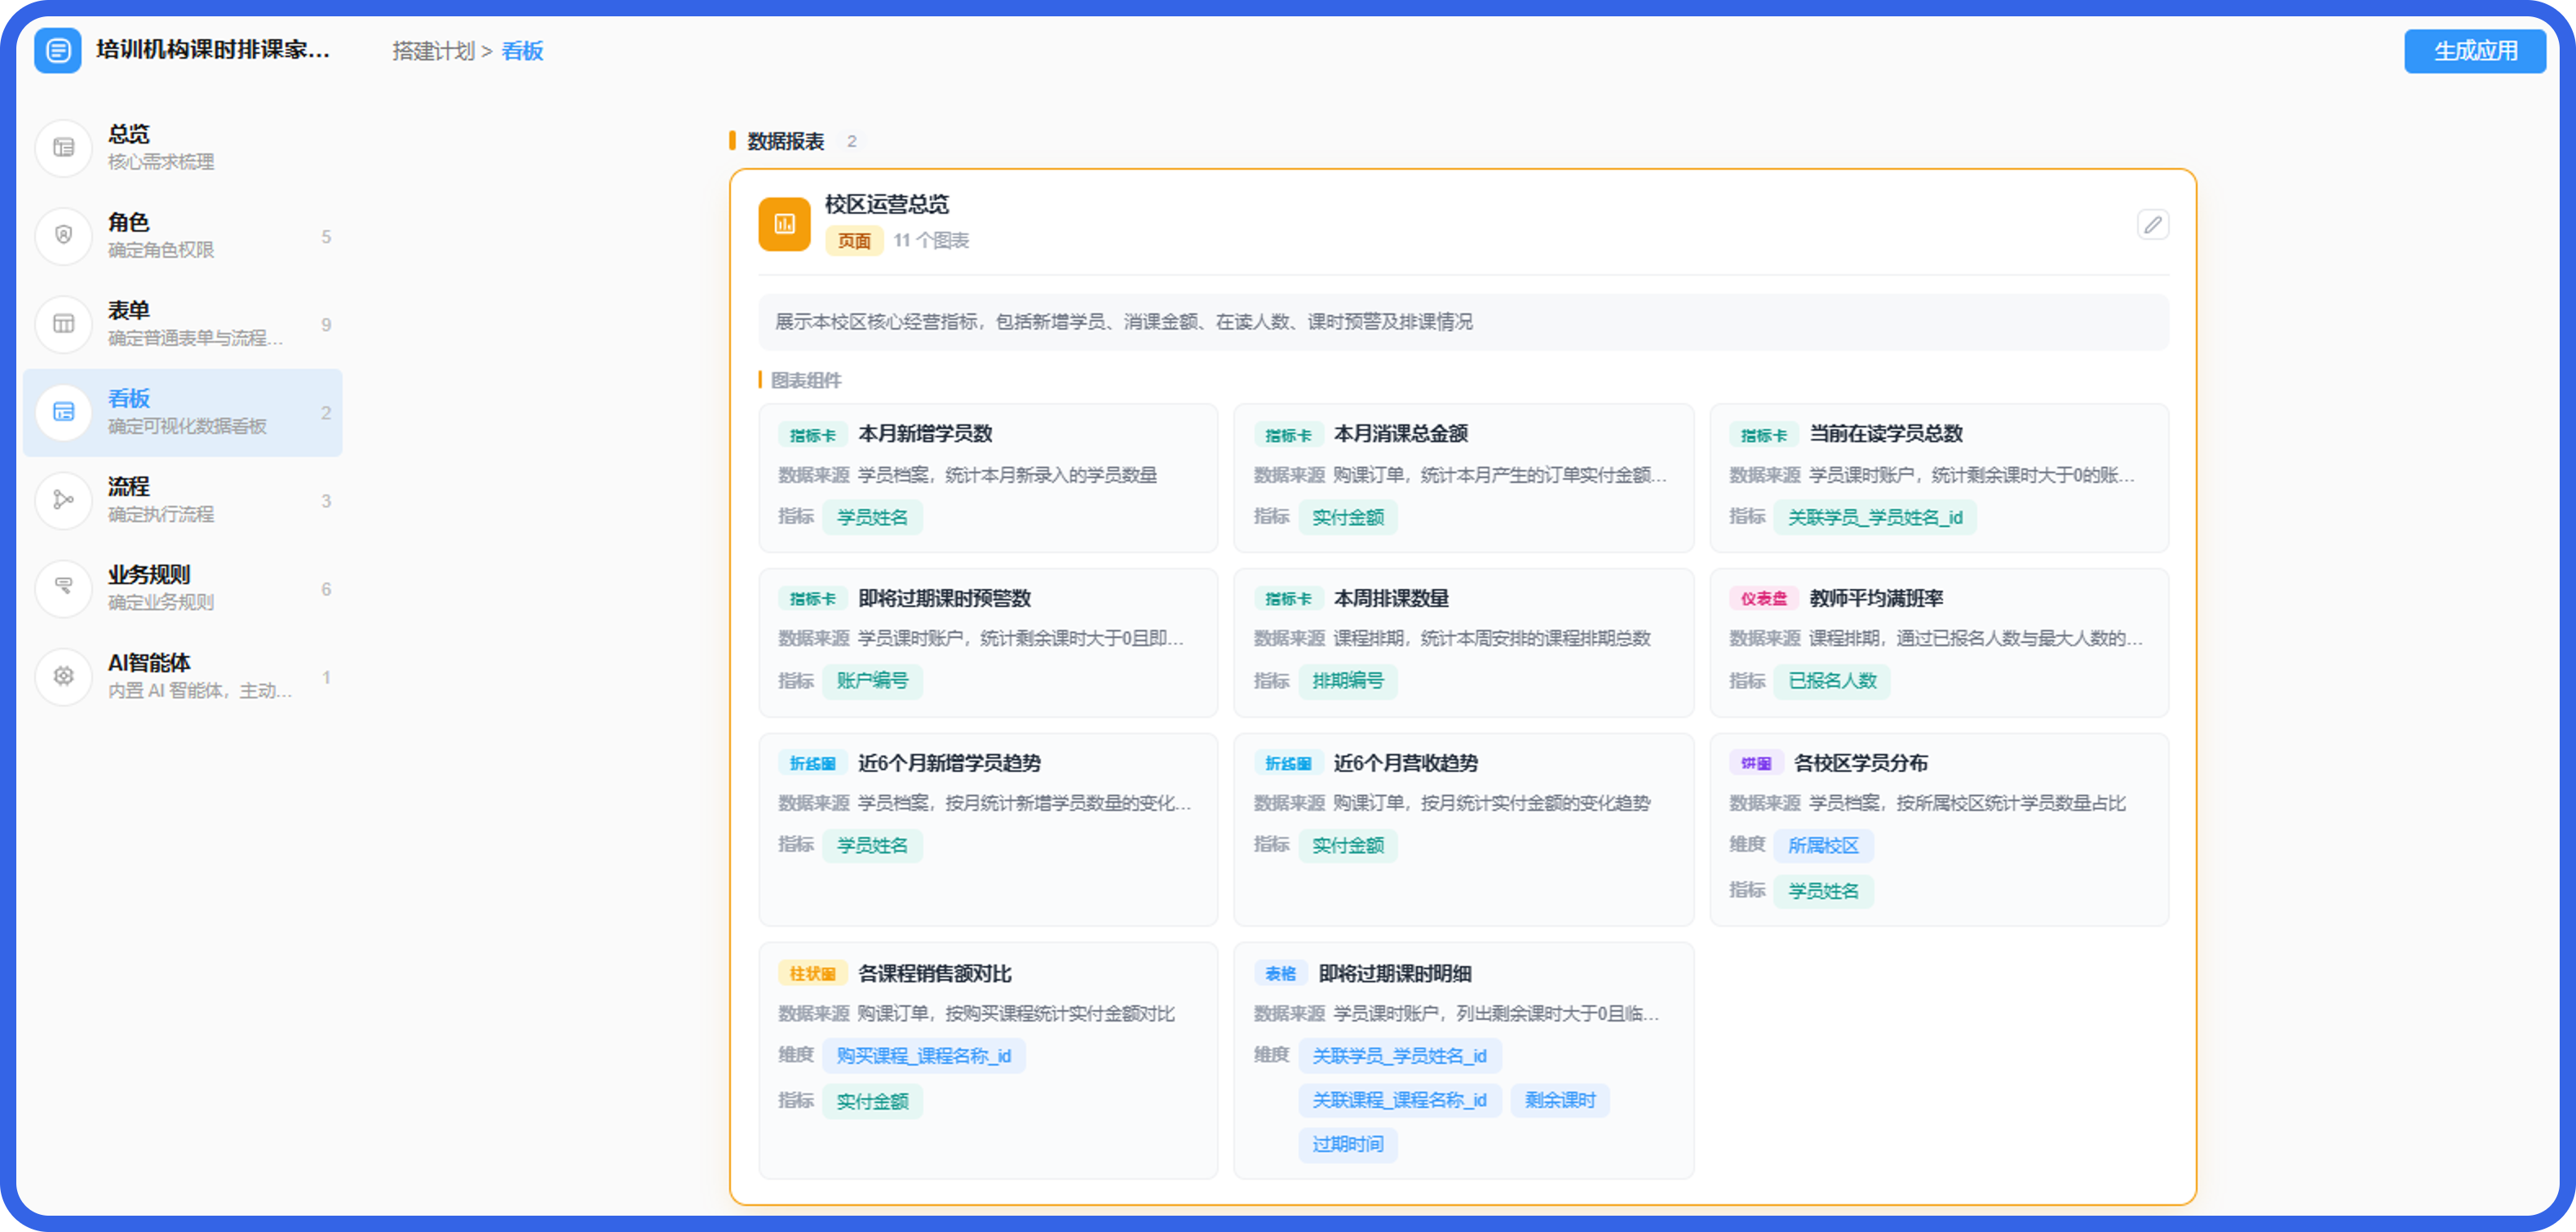Click the 看板 breadcrumb link
The image size is (2576, 1232).
coord(522,51)
